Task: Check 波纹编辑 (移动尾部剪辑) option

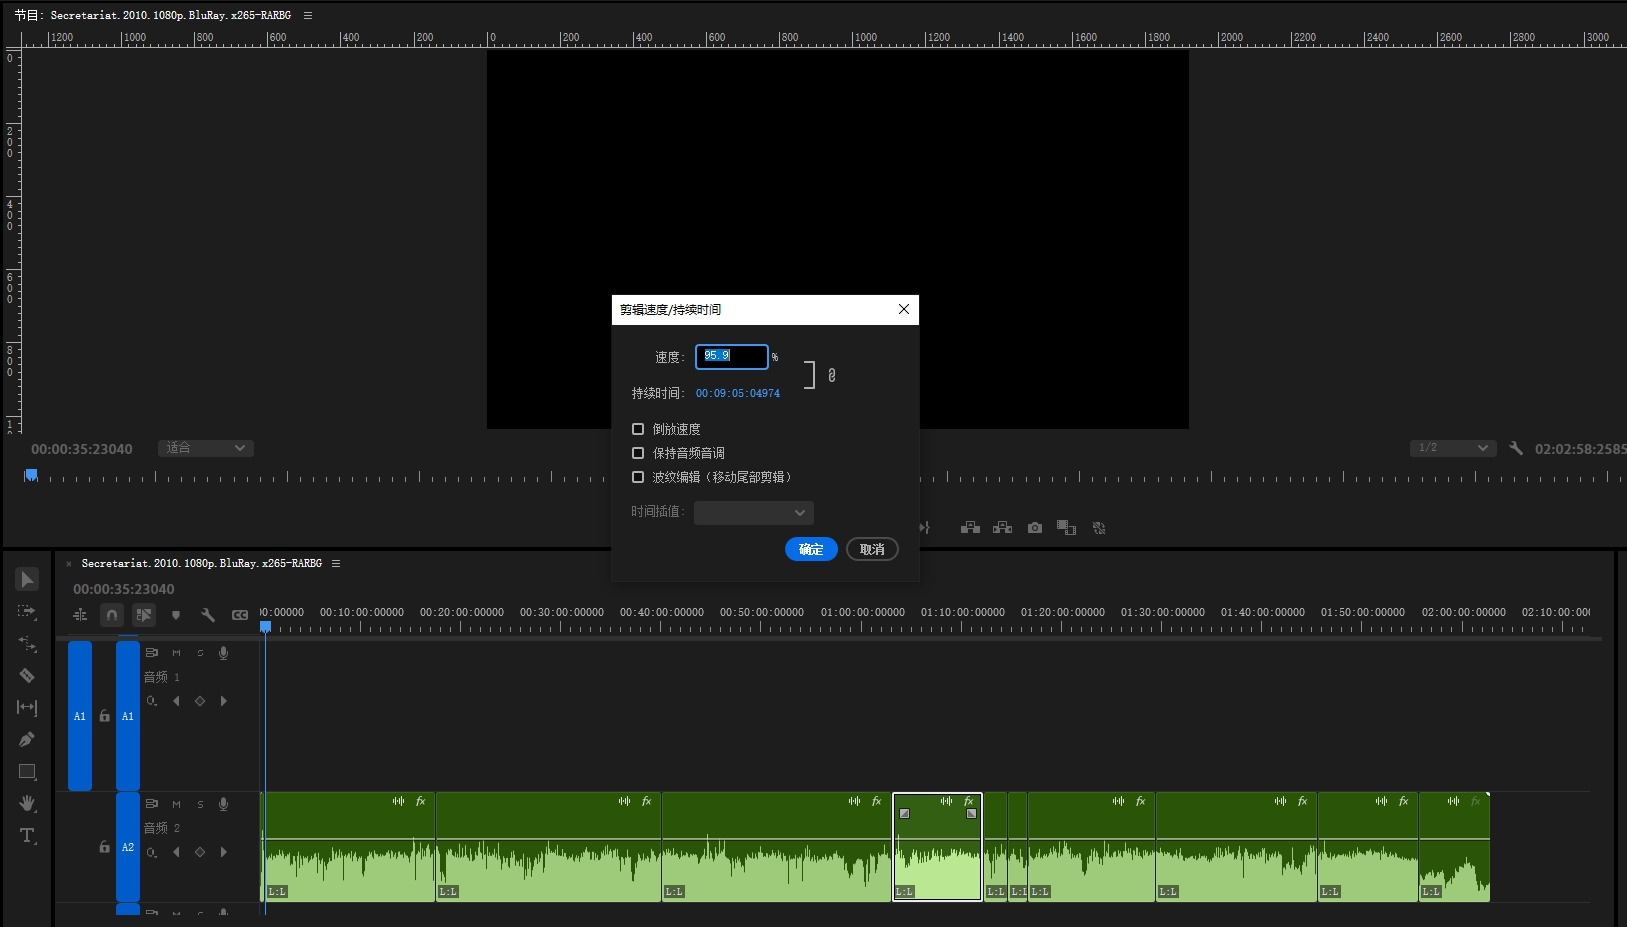Action: pyautogui.click(x=638, y=477)
